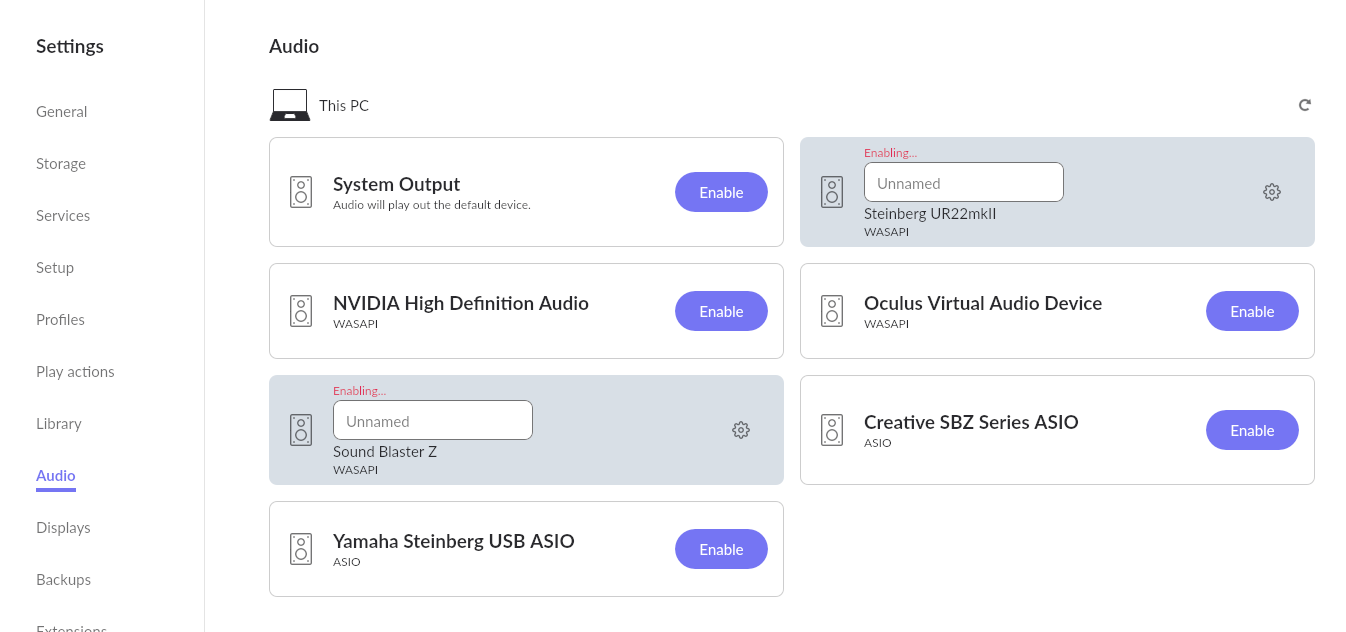The height and width of the screenshot is (632, 1346).
Task: Click the Steinberg UR22mkII device name
Action: pos(930,214)
